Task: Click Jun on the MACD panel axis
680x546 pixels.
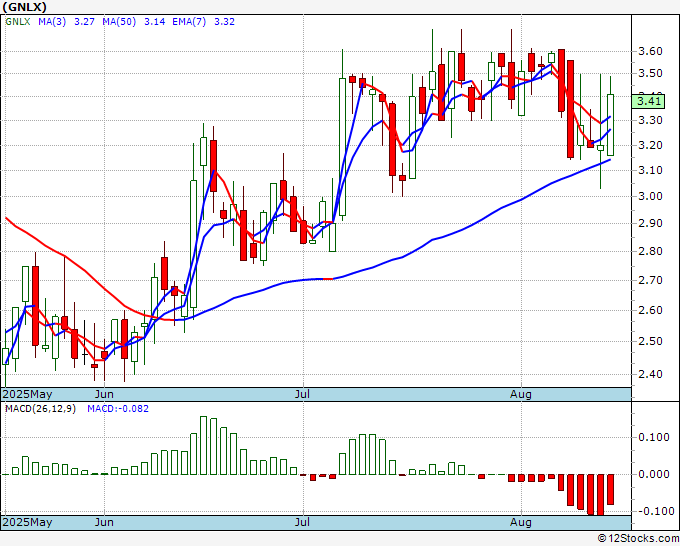Action: [x=104, y=522]
